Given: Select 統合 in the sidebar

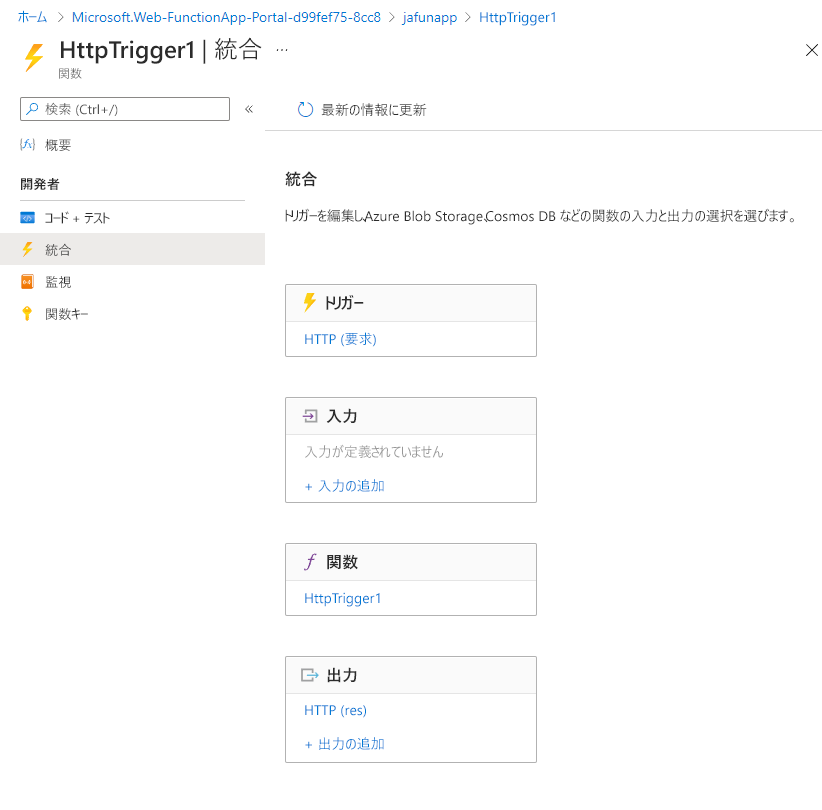Looking at the screenshot, I should [132, 249].
